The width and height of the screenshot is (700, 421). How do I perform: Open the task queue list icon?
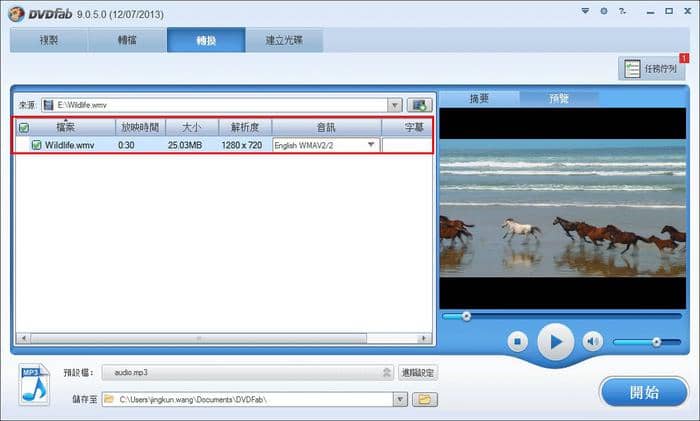pyautogui.click(x=632, y=69)
